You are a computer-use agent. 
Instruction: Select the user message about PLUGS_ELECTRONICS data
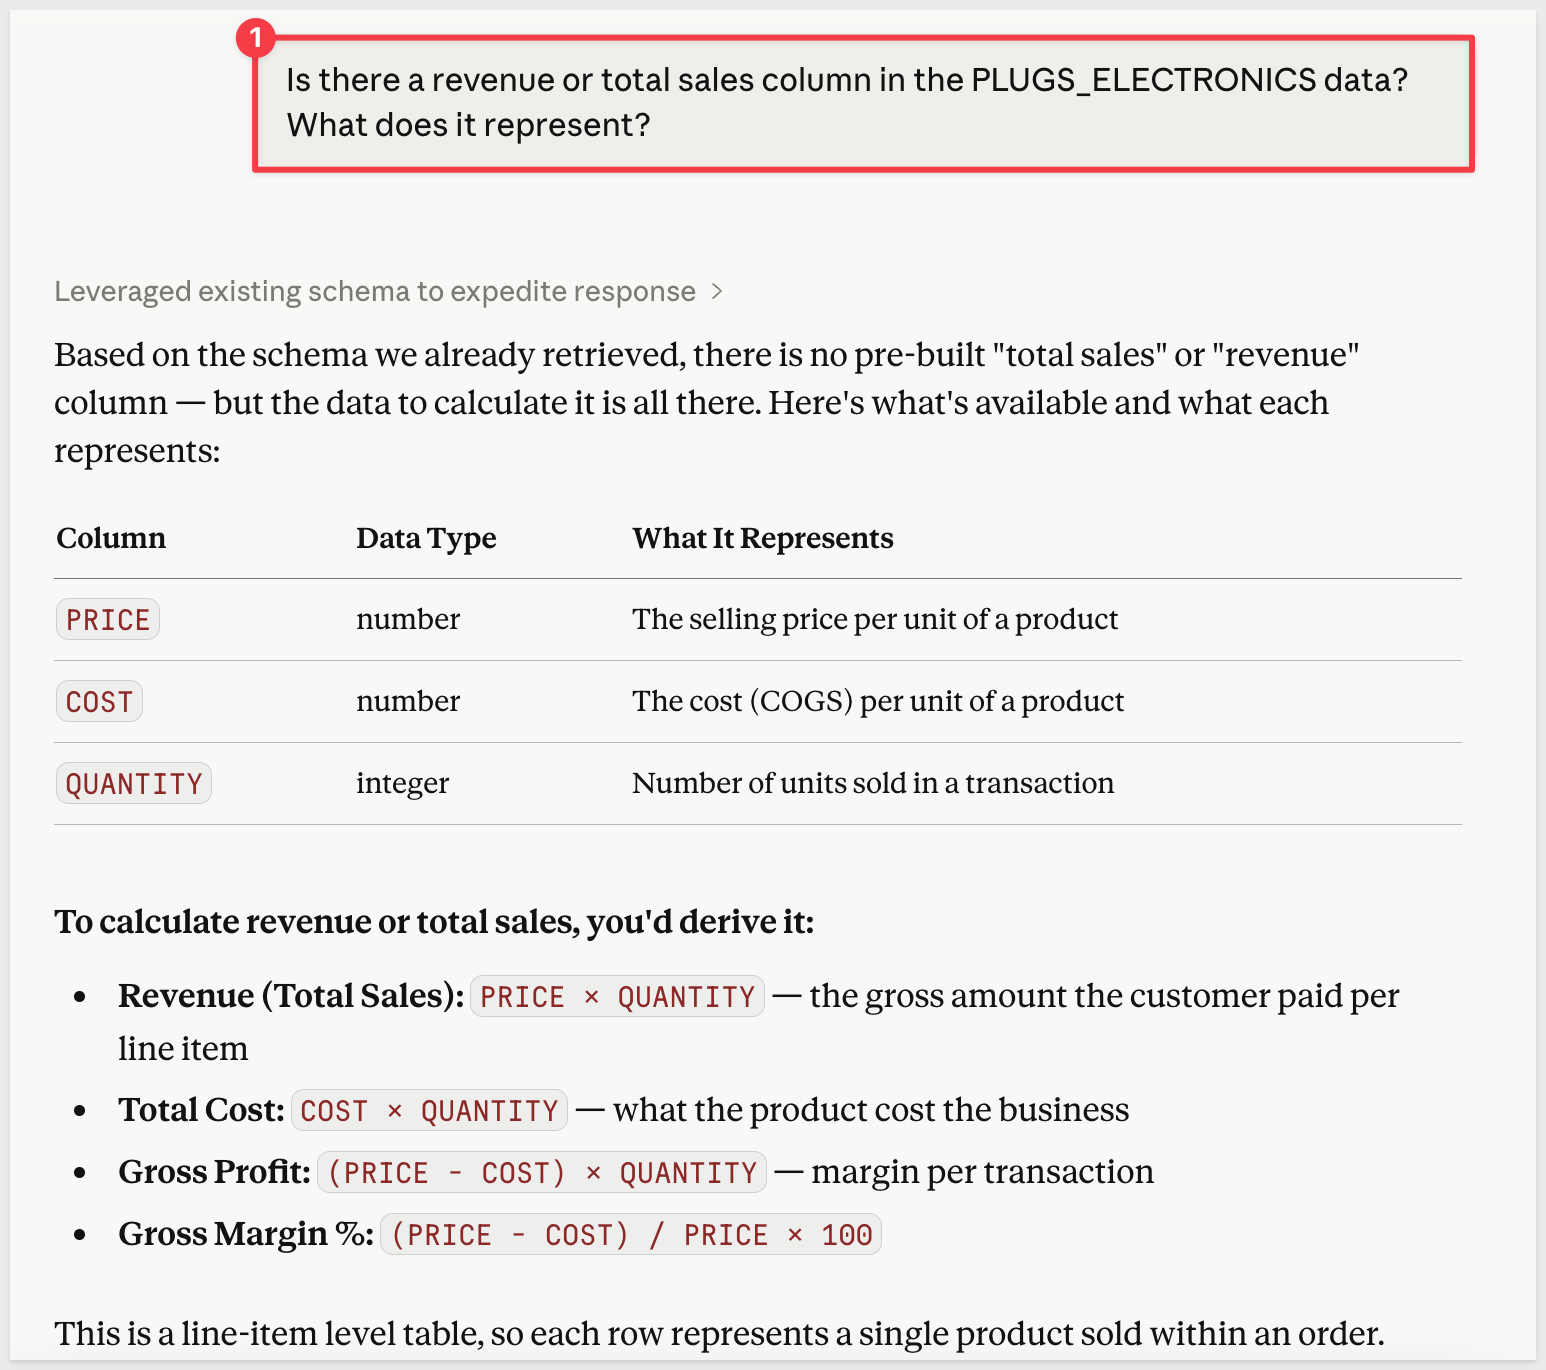[846, 103]
